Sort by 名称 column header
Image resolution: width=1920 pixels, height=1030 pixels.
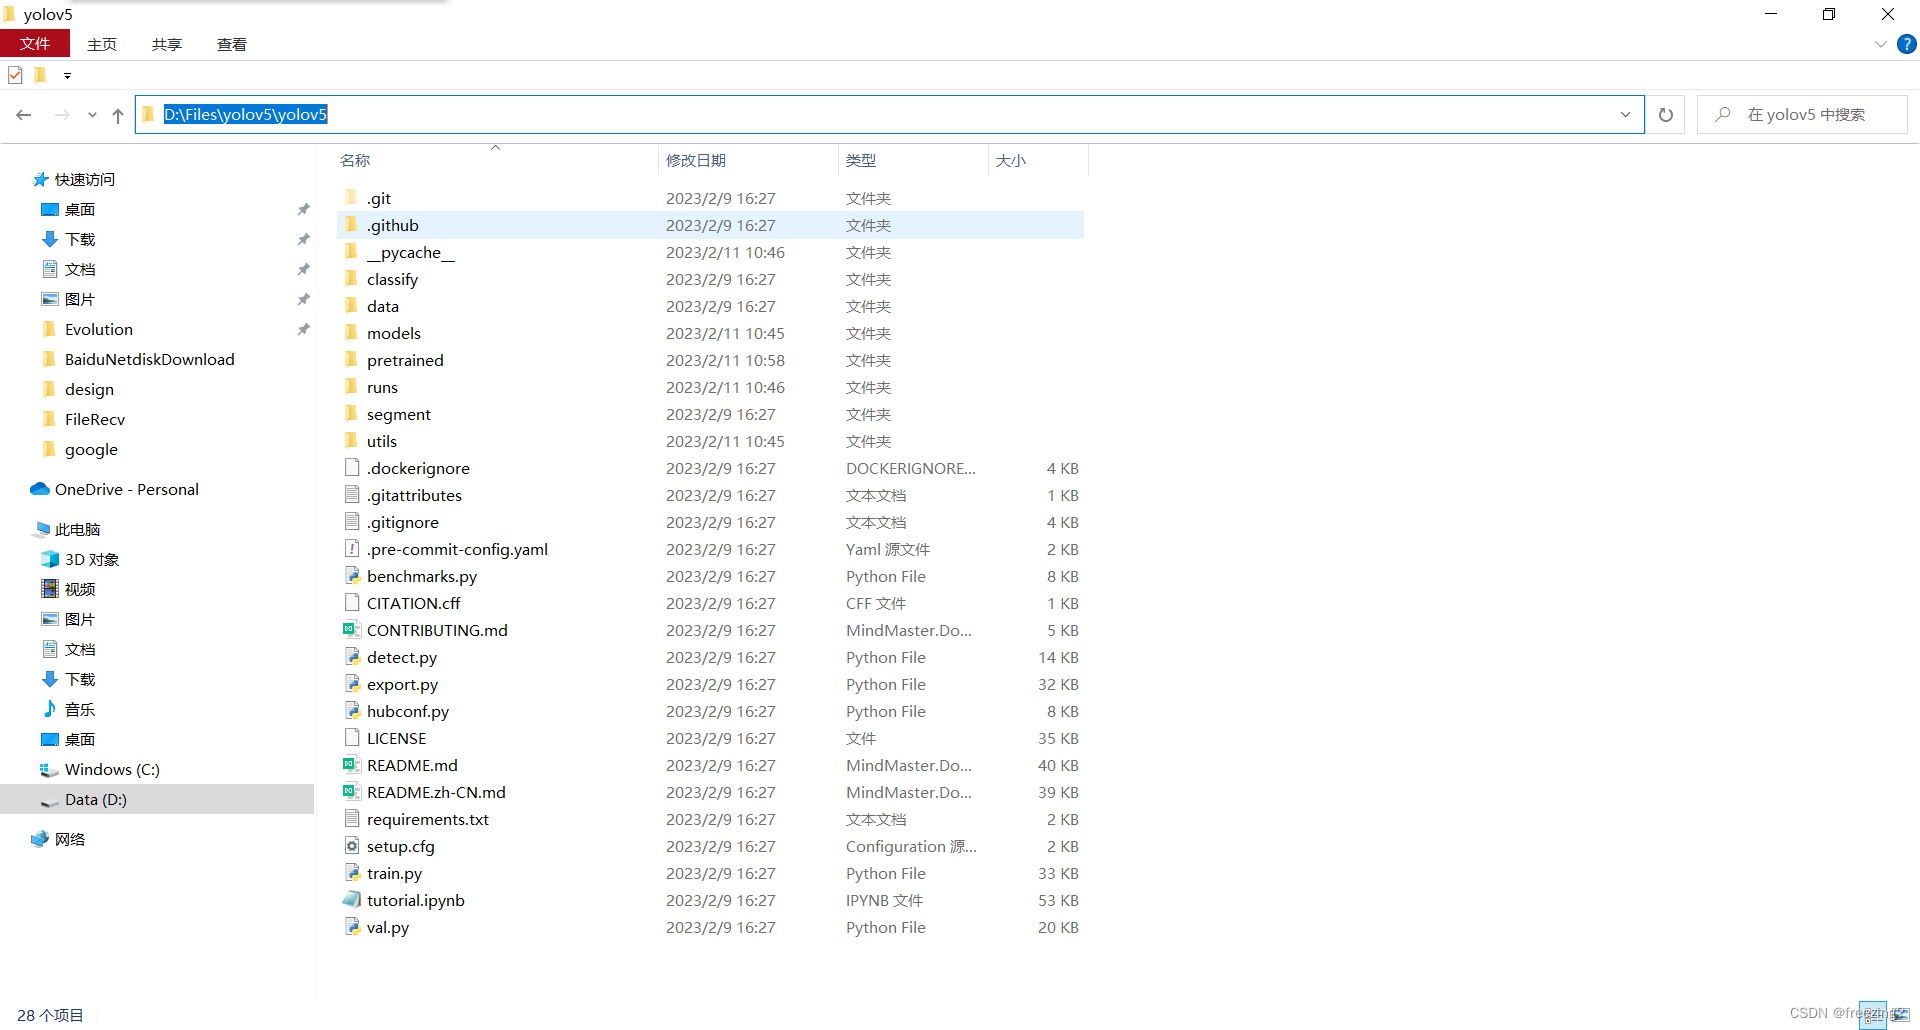coord(355,160)
